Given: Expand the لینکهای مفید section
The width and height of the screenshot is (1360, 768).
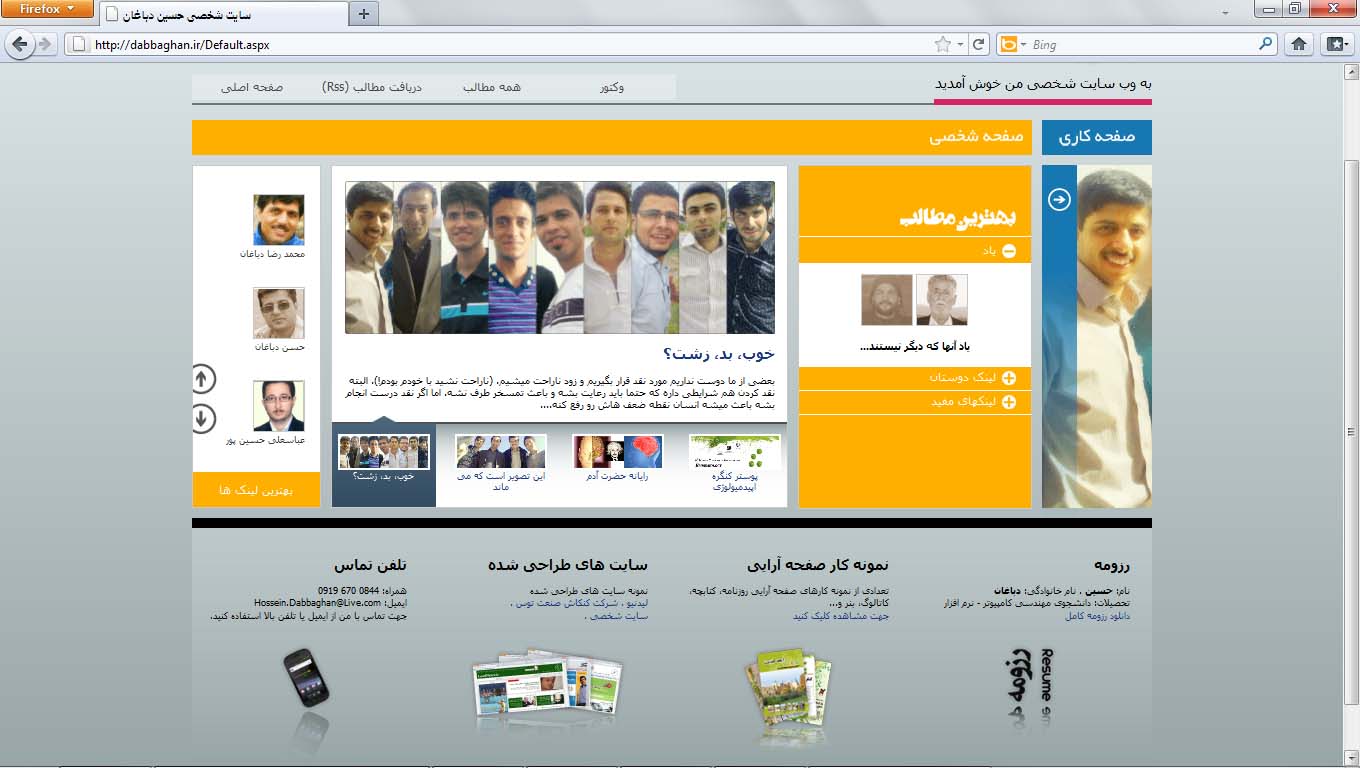Looking at the screenshot, I should pyautogui.click(x=1008, y=402).
